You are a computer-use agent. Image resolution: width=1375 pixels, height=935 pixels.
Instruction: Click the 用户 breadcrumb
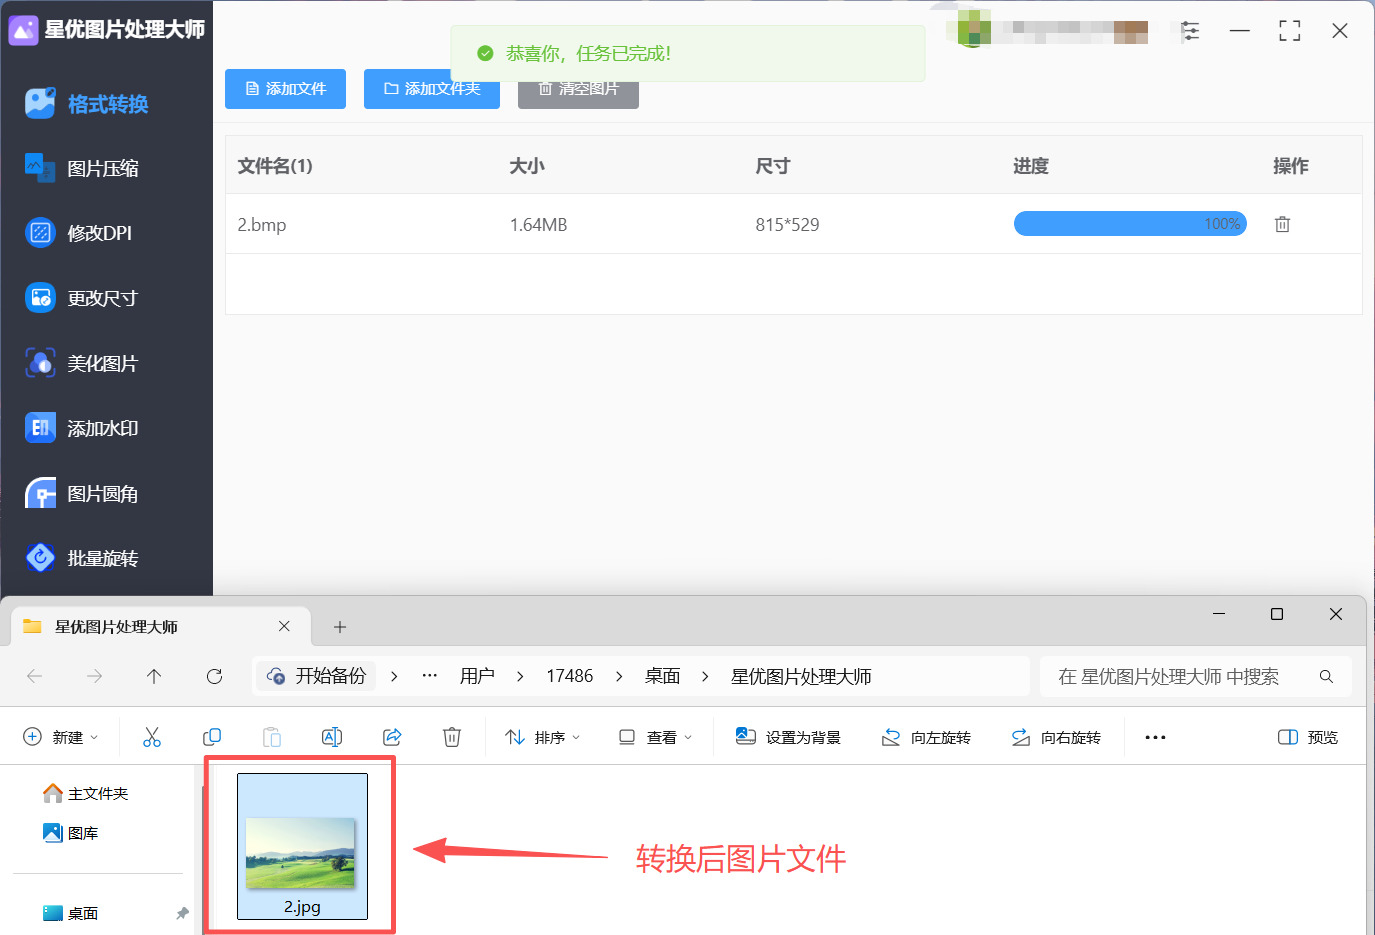pyautogui.click(x=477, y=676)
